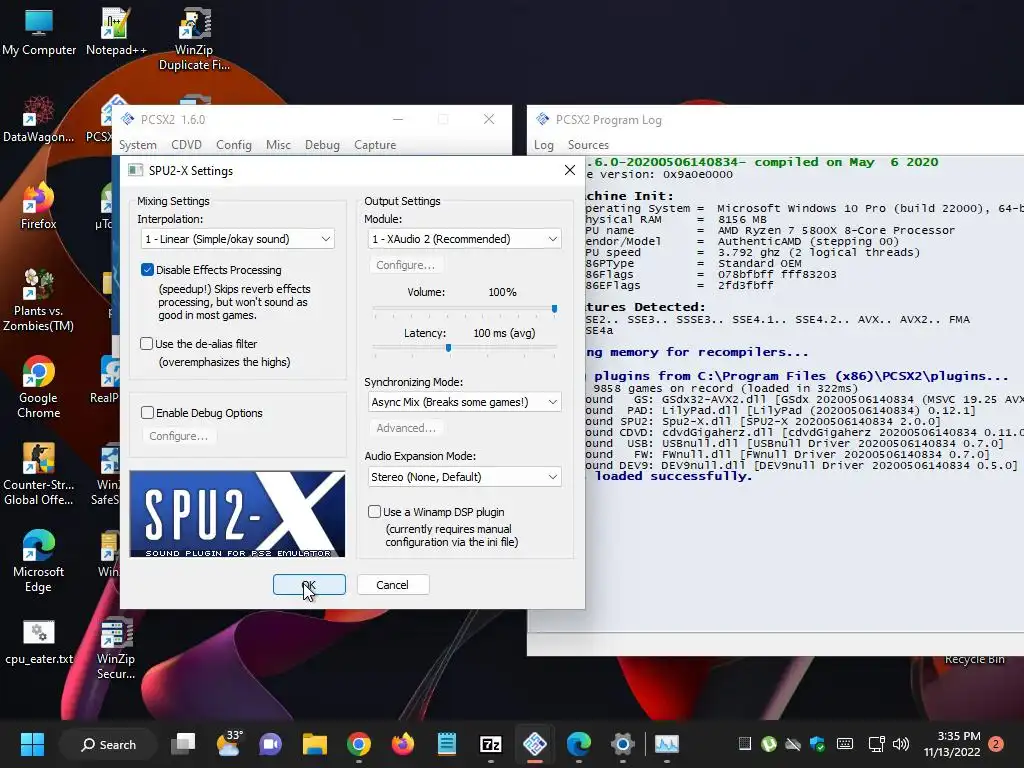Click the OneDrive cloud tray icon
This screenshot has height=768, width=1024.
(x=793, y=744)
